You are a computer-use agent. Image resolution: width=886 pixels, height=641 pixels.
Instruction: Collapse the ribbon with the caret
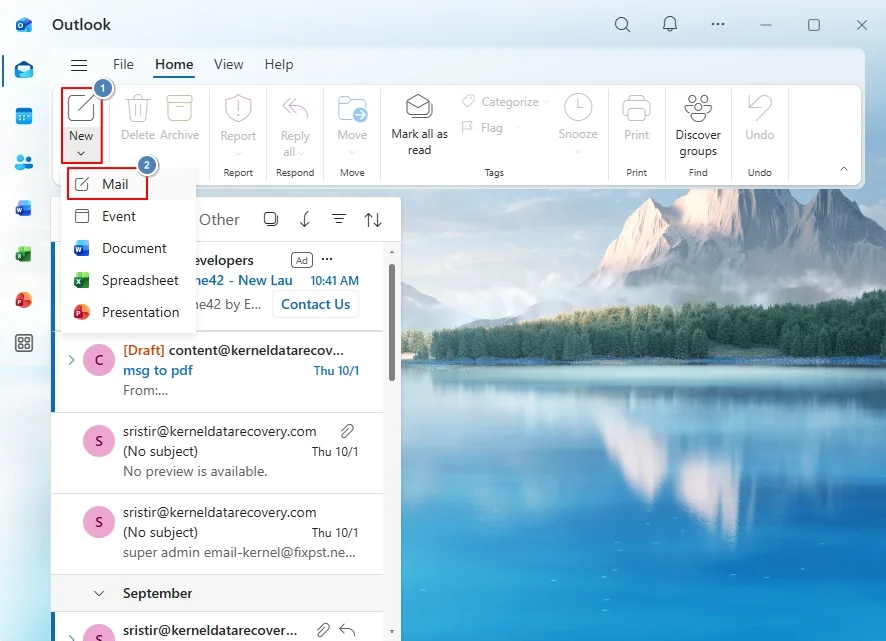(844, 169)
